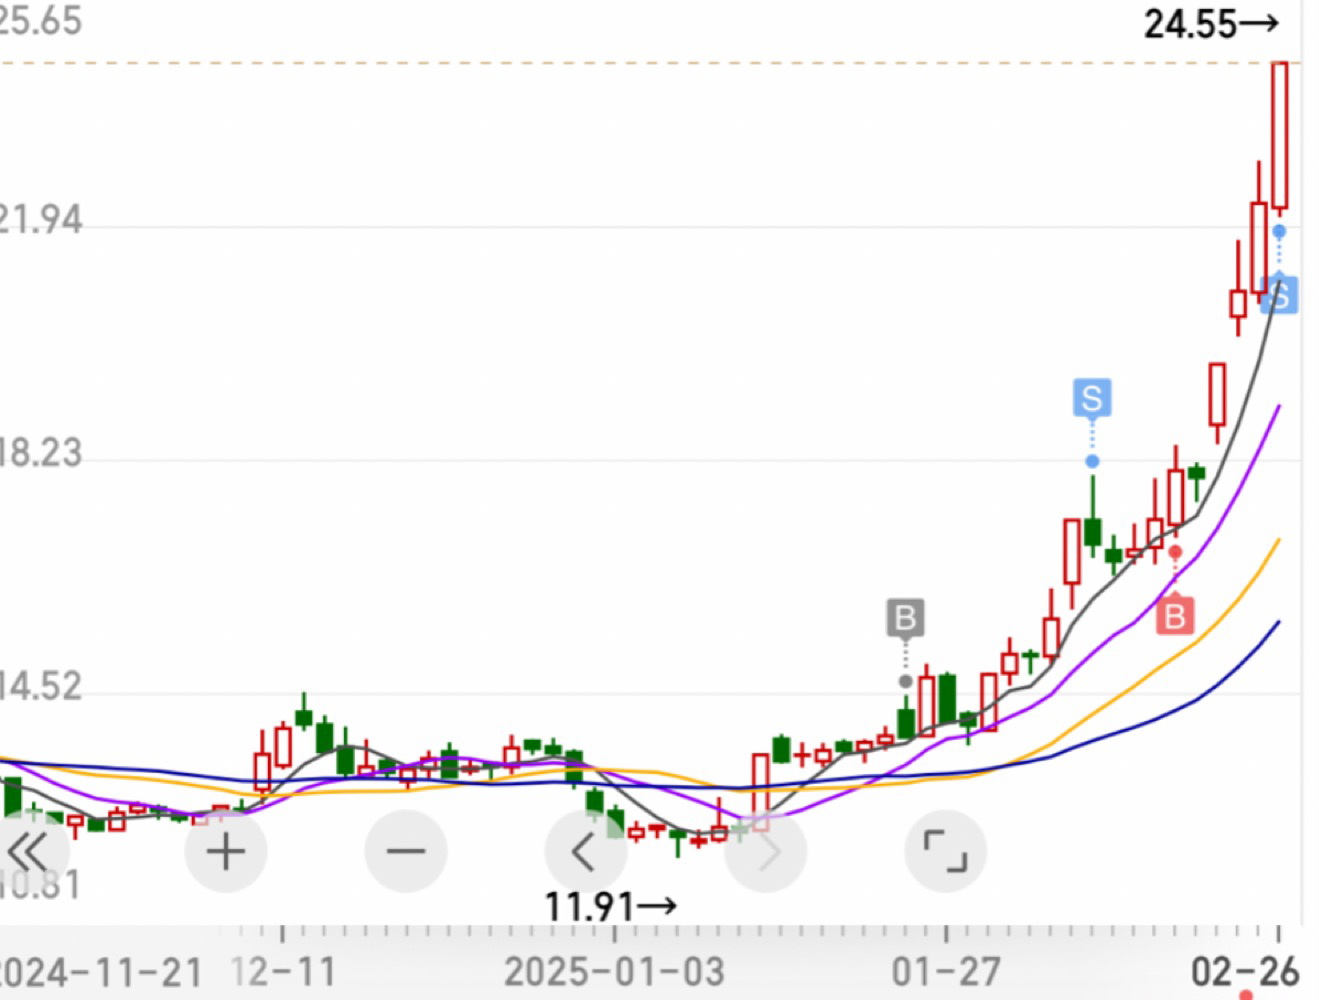Screen dimensions: 1319x1000
Task: Move chart right with the next arrow
Action: pos(766,852)
